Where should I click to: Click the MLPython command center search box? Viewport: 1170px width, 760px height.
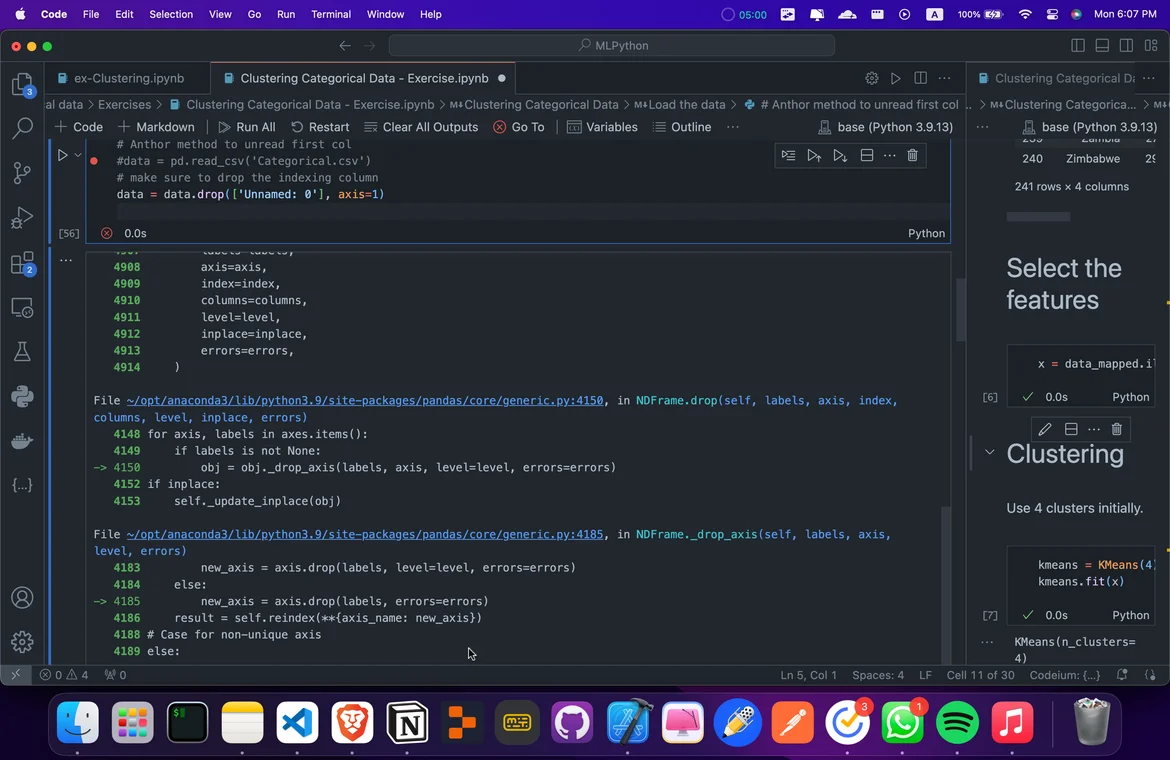pyautogui.click(x=612, y=45)
